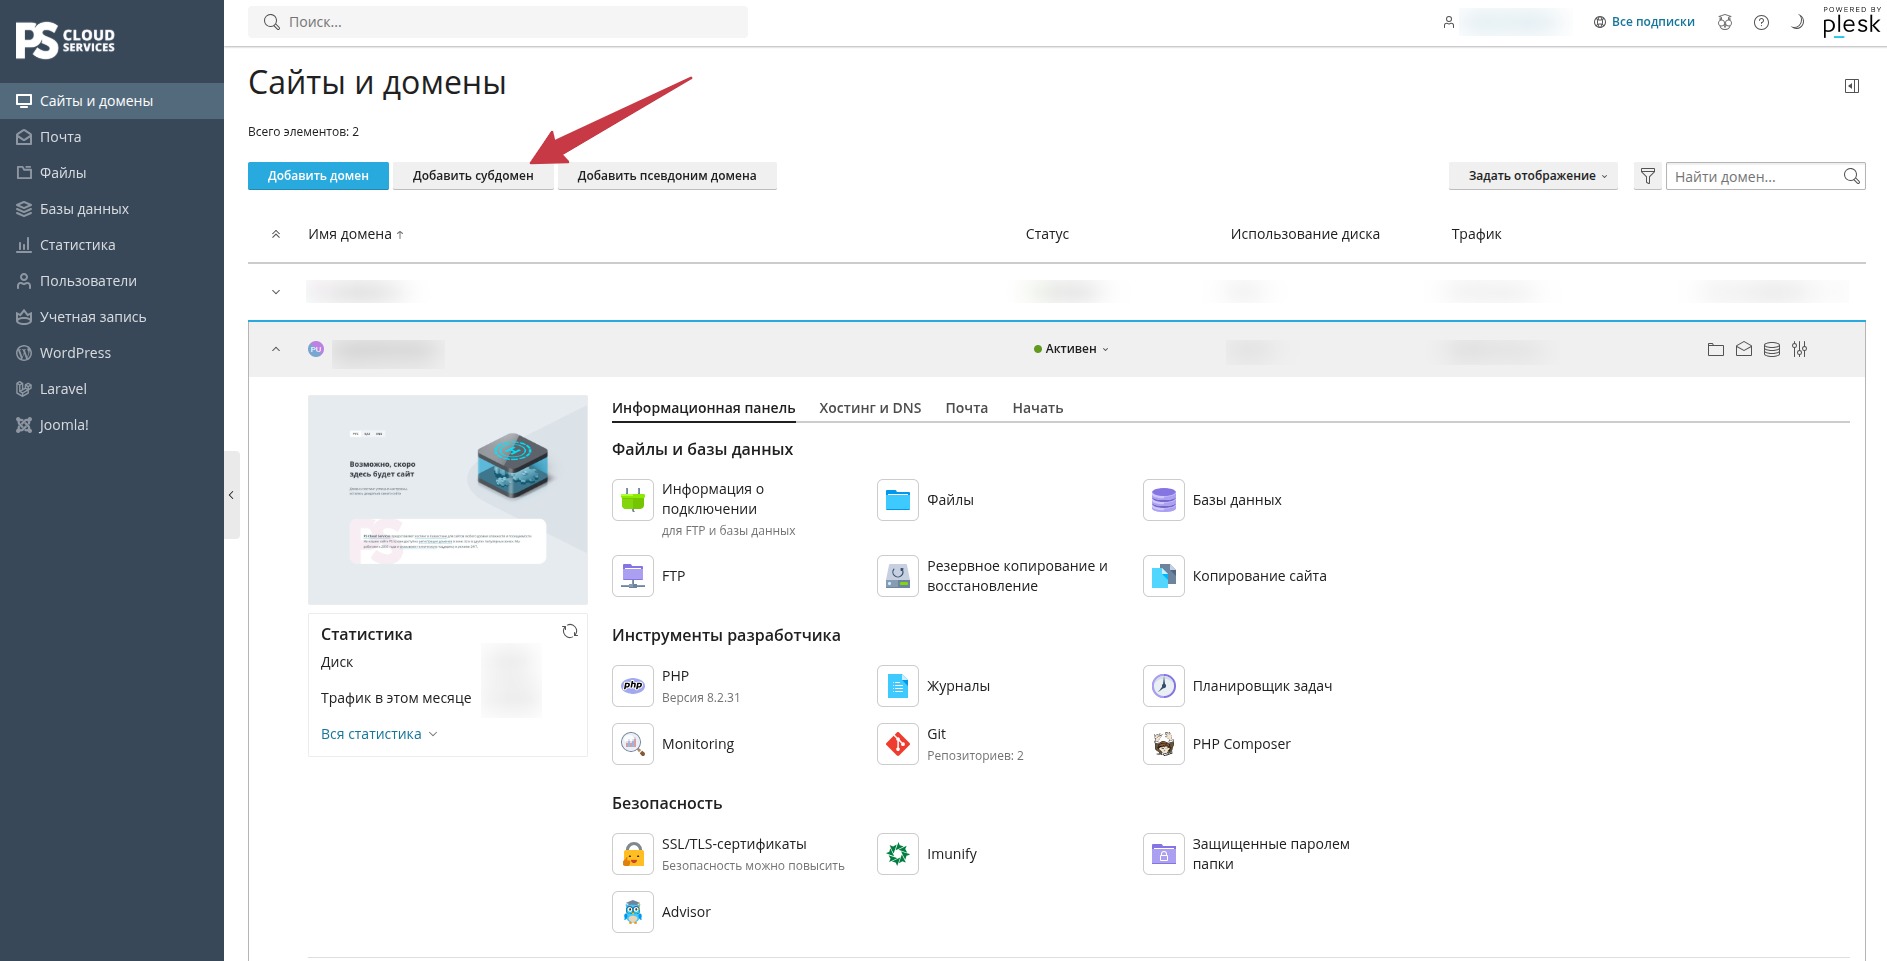This screenshot has width=1887, height=961.
Task: Toggle dark mode moon icon
Action: [x=1797, y=22]
